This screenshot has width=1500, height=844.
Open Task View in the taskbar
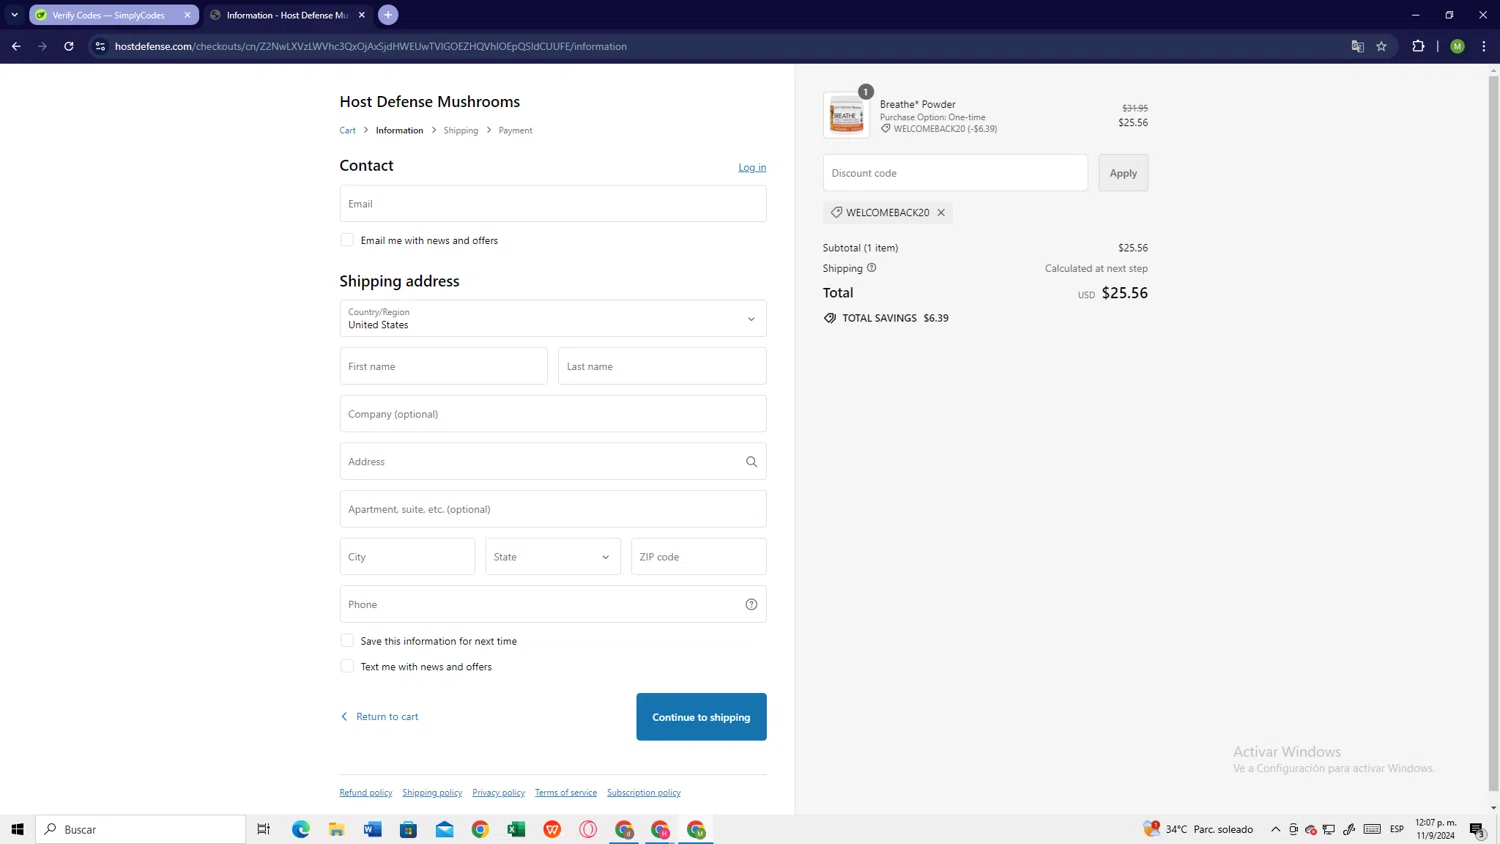click(x=264, y=829)
